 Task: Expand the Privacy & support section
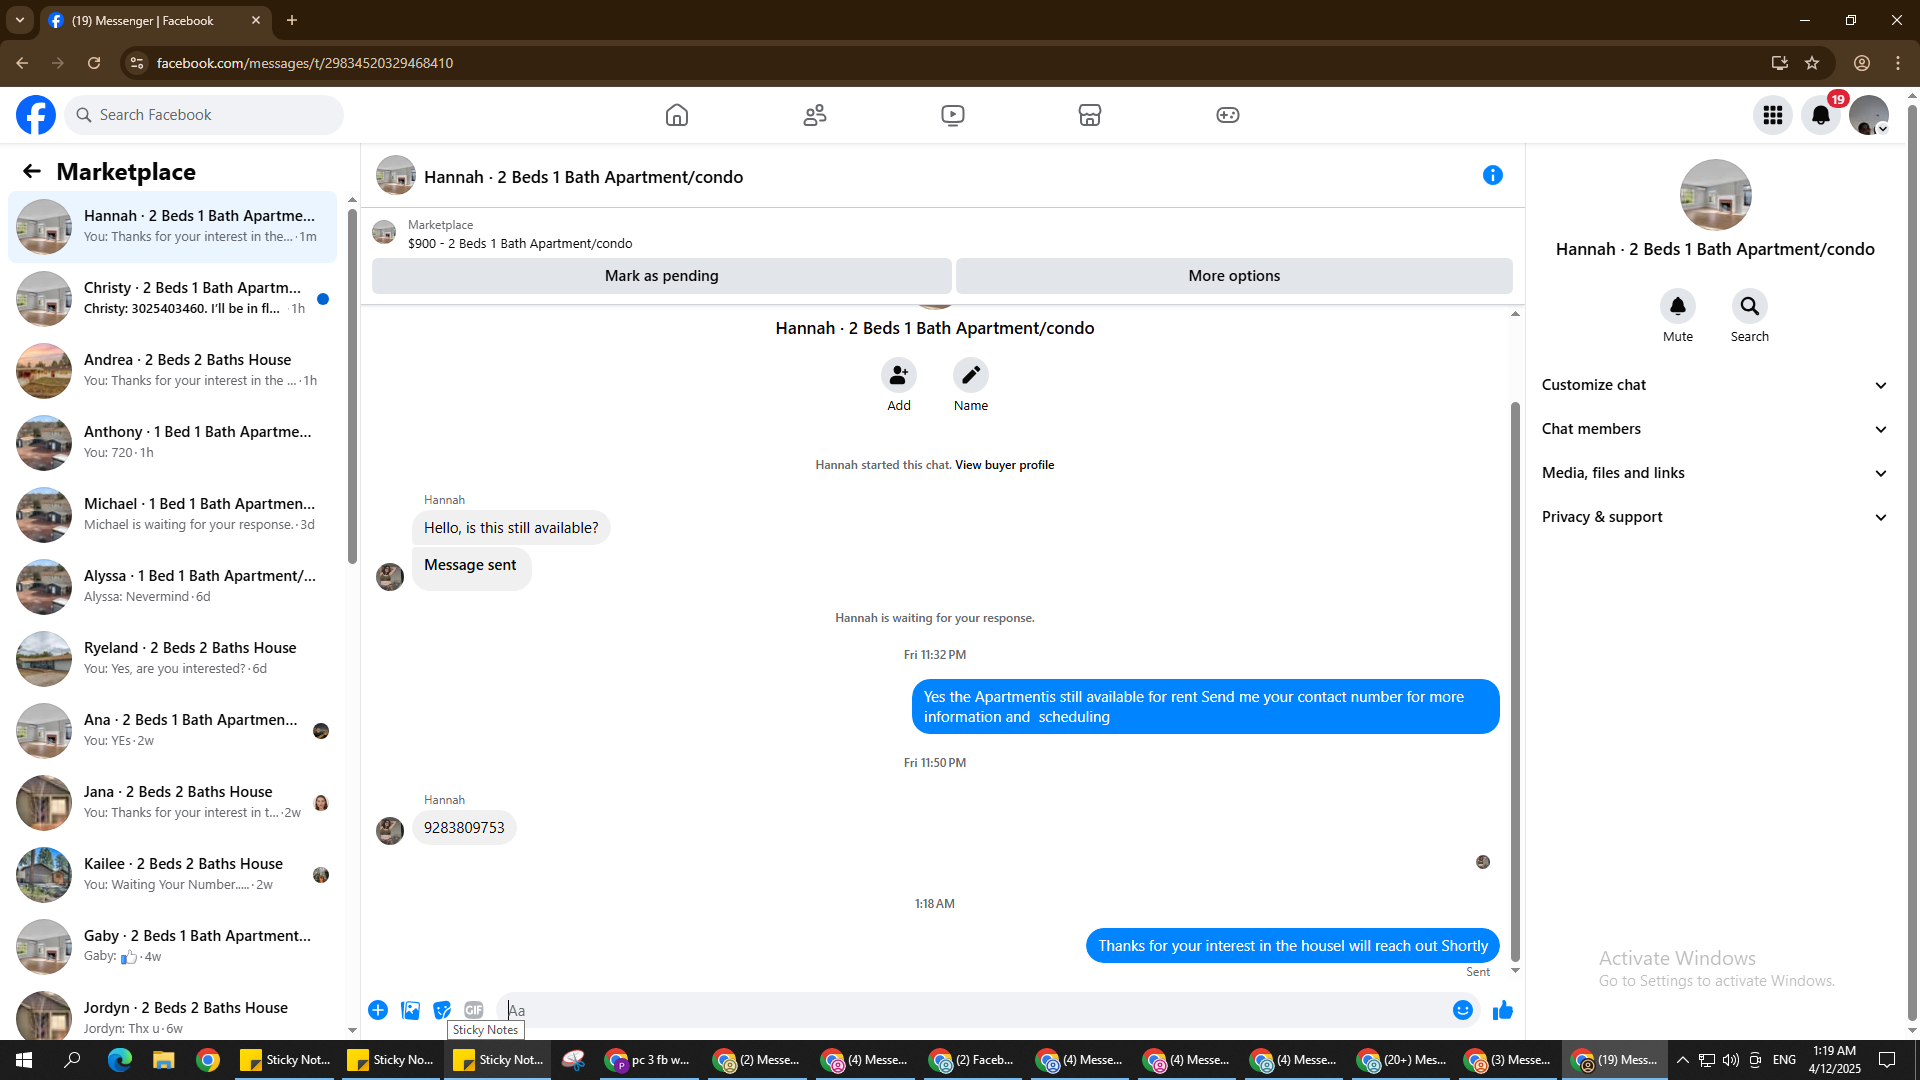(1714, 517)
